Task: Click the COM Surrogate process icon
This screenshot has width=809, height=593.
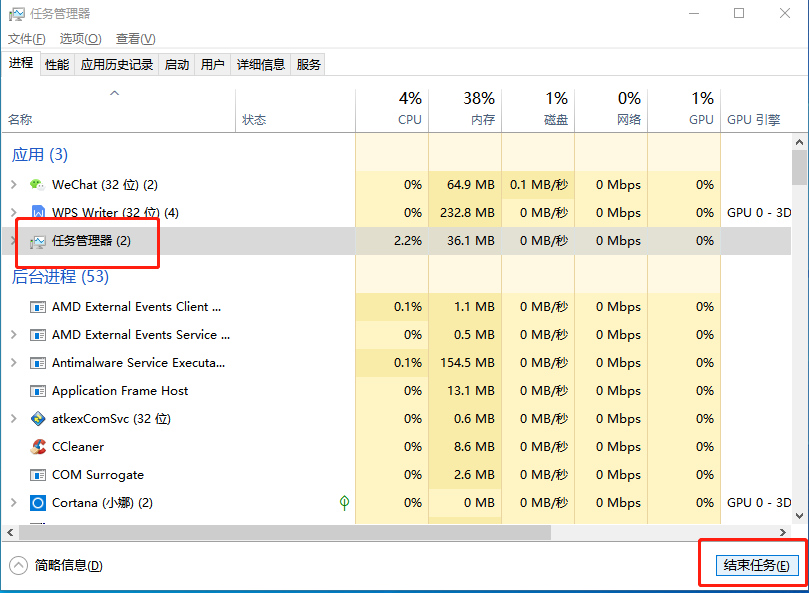Action: pos(38,475)
